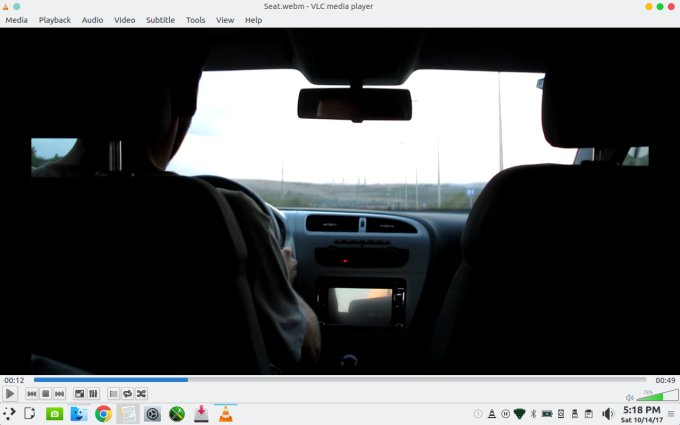Open the Audio menu
The height and width of the screenshot is (425, 680).
[92, 20]
